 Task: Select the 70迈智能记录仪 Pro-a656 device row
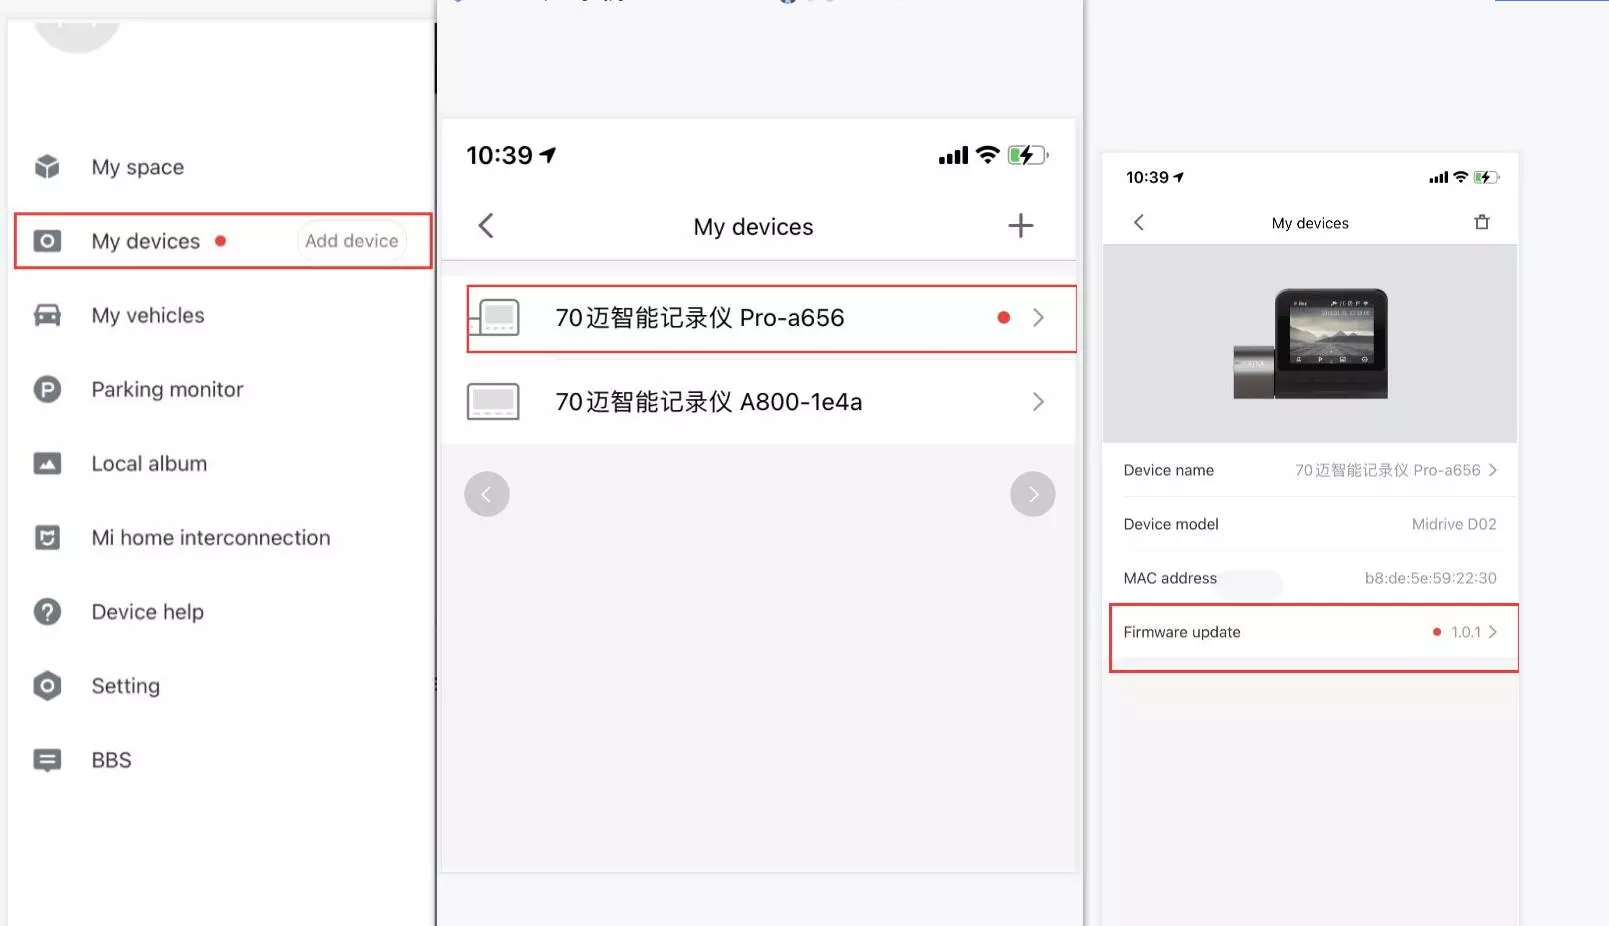(x=771, y=318)
